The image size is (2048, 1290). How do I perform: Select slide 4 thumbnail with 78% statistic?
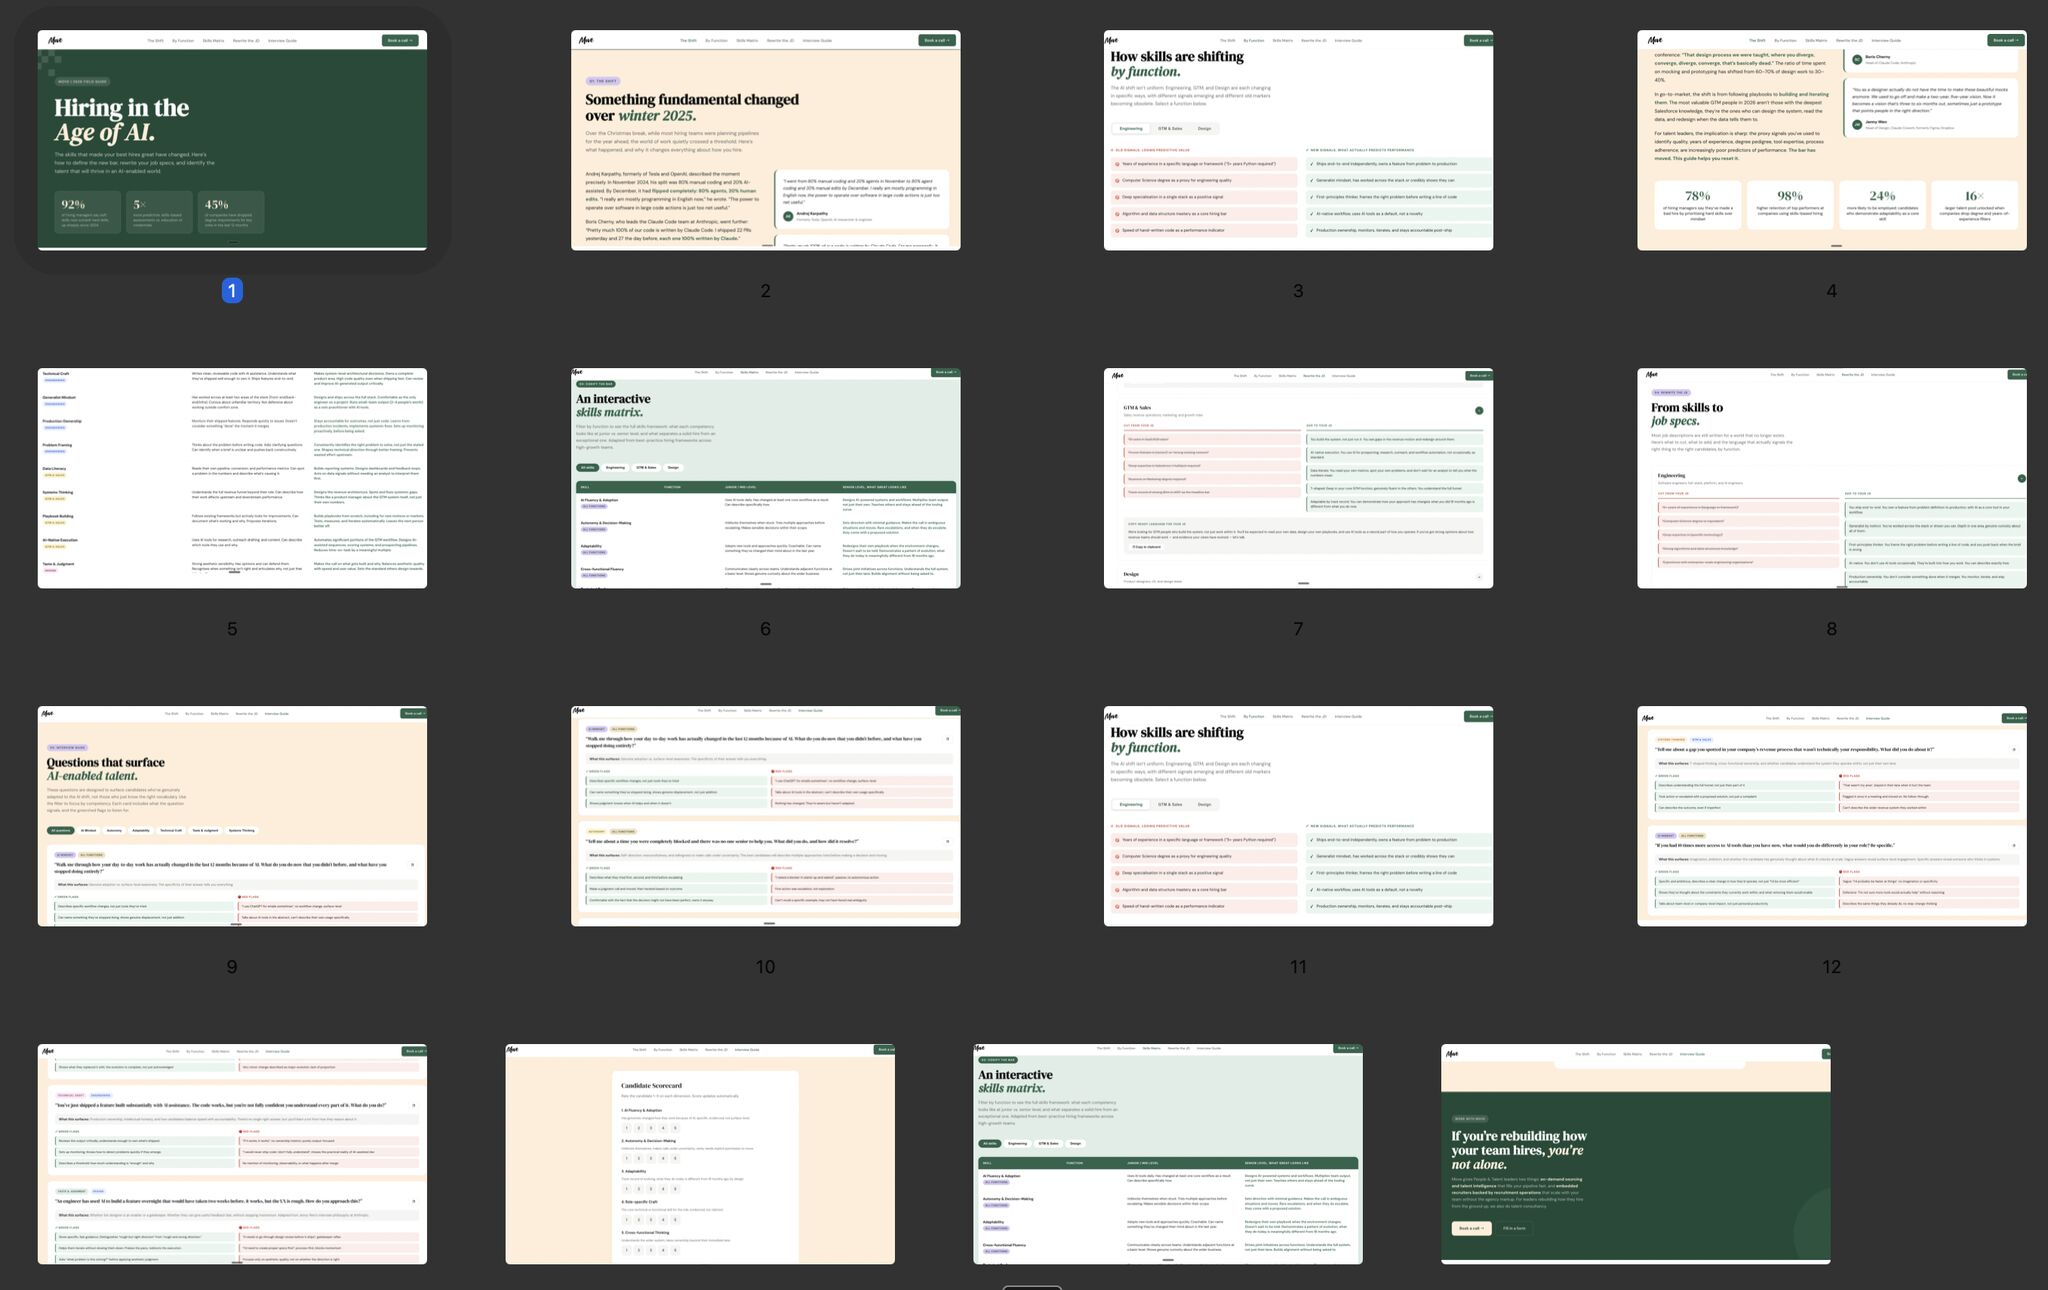click(1831, 140)
